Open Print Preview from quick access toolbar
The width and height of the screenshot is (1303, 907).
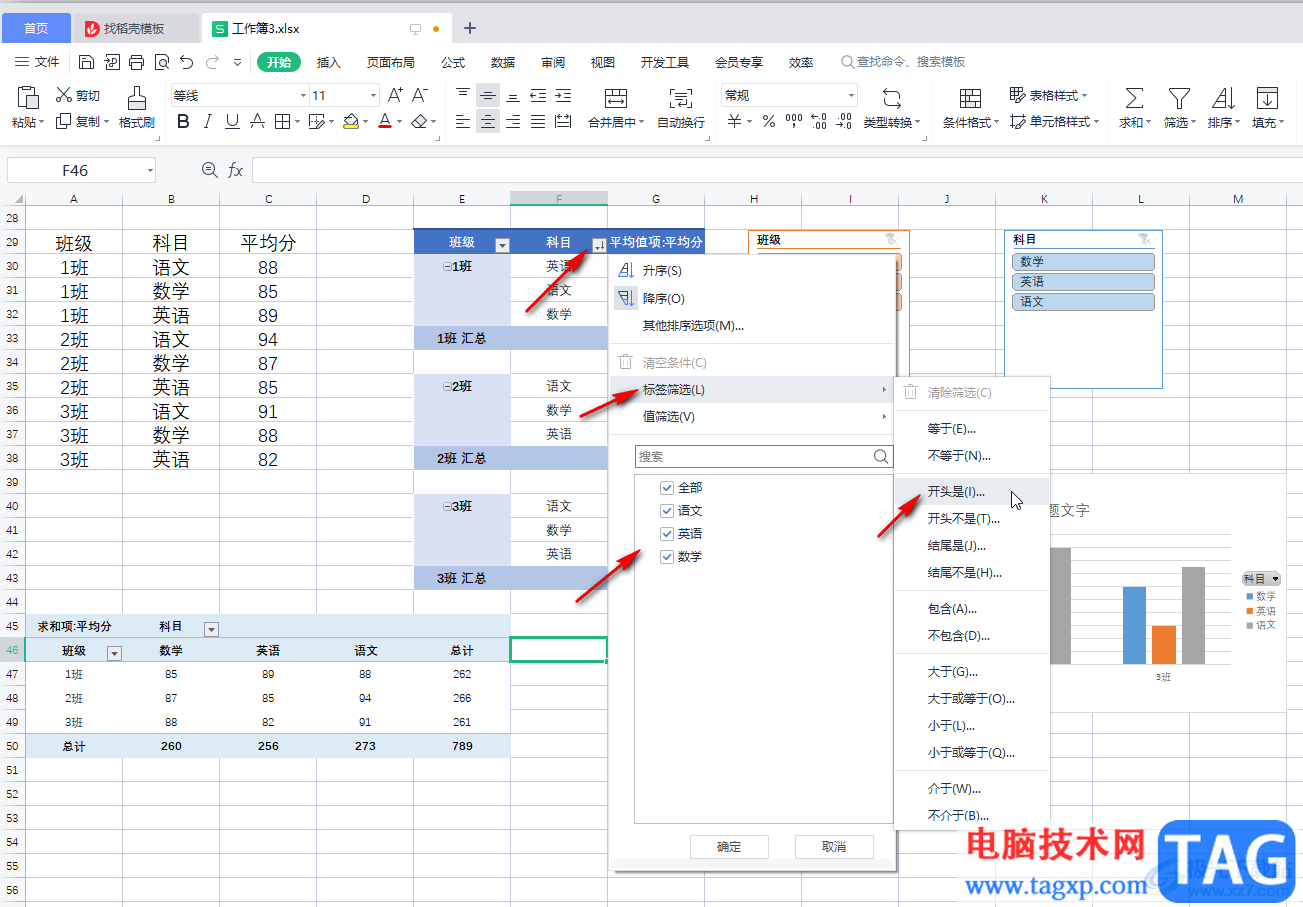click(161, 62)
